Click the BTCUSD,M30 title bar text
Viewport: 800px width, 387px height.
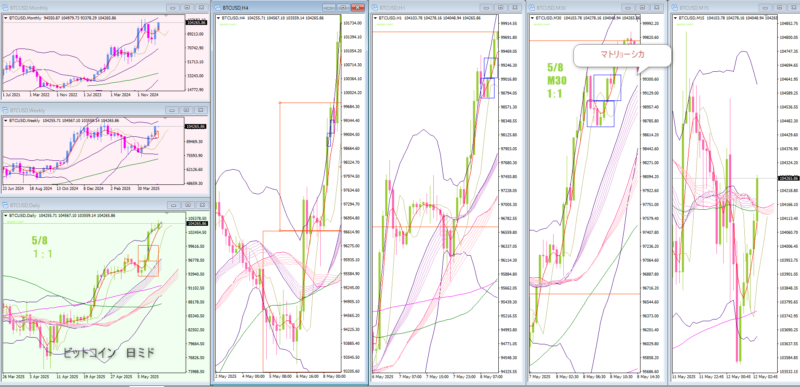[551, 7]
